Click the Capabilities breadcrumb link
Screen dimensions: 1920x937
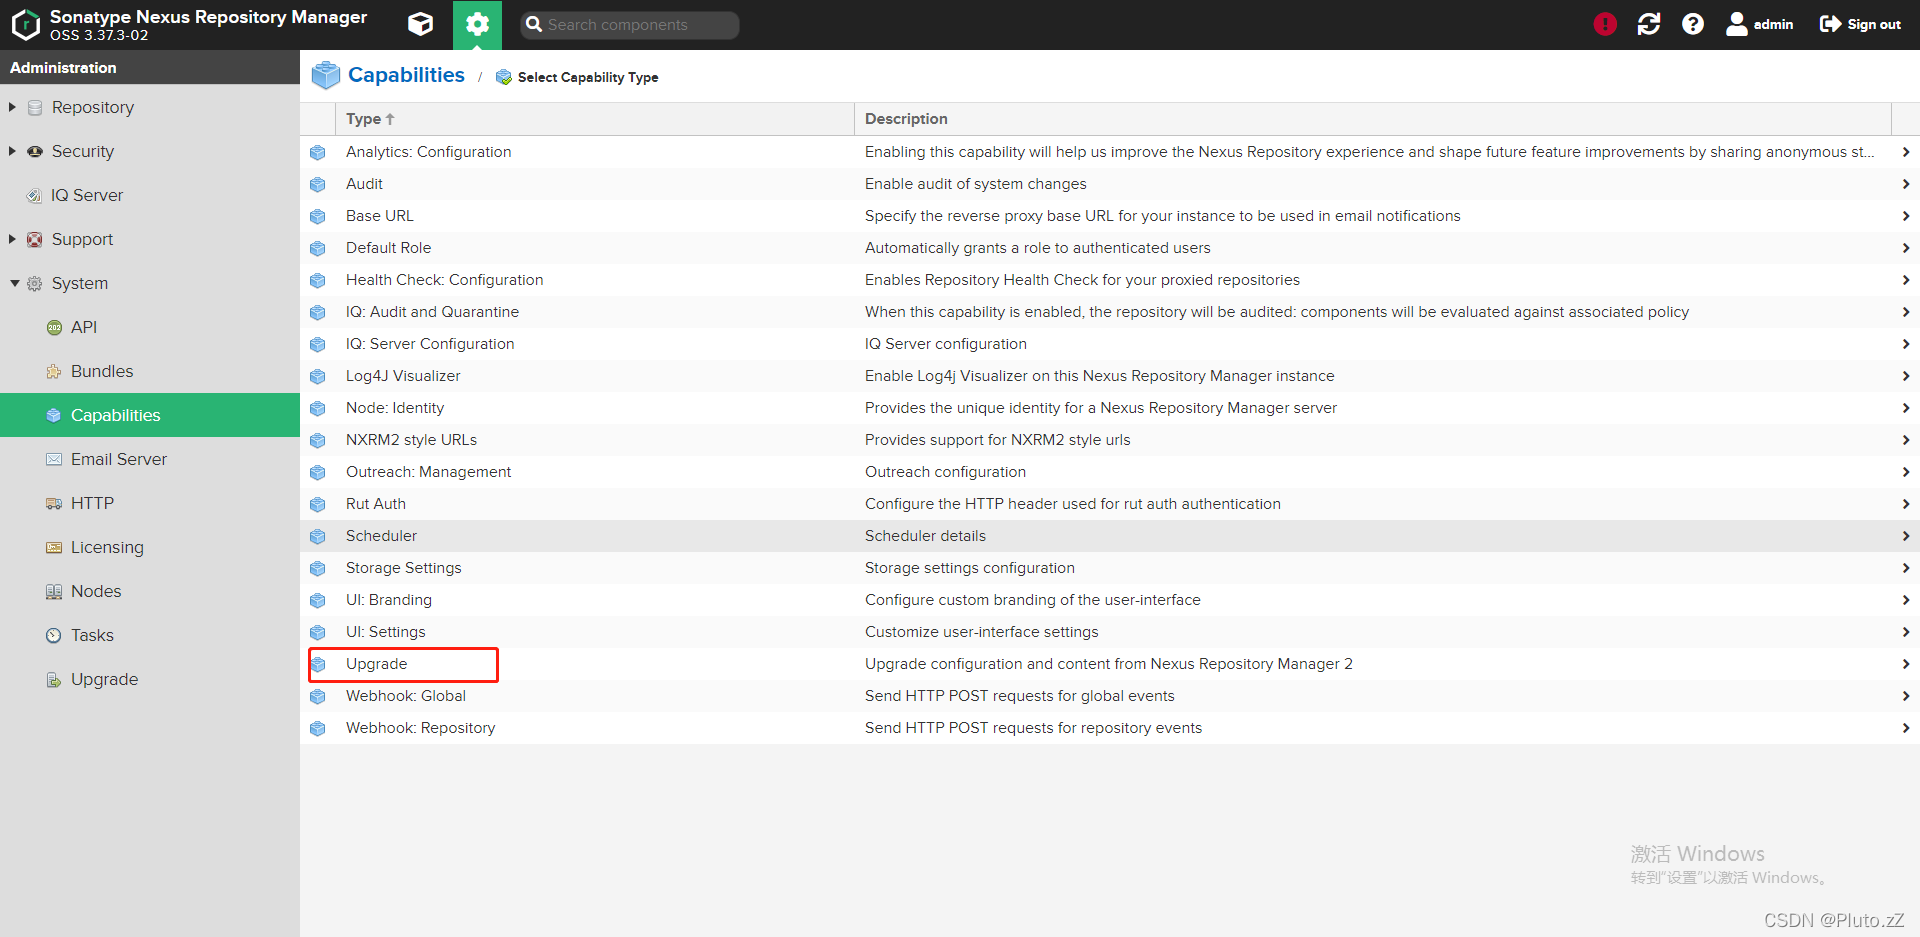[x=406, y=75]
